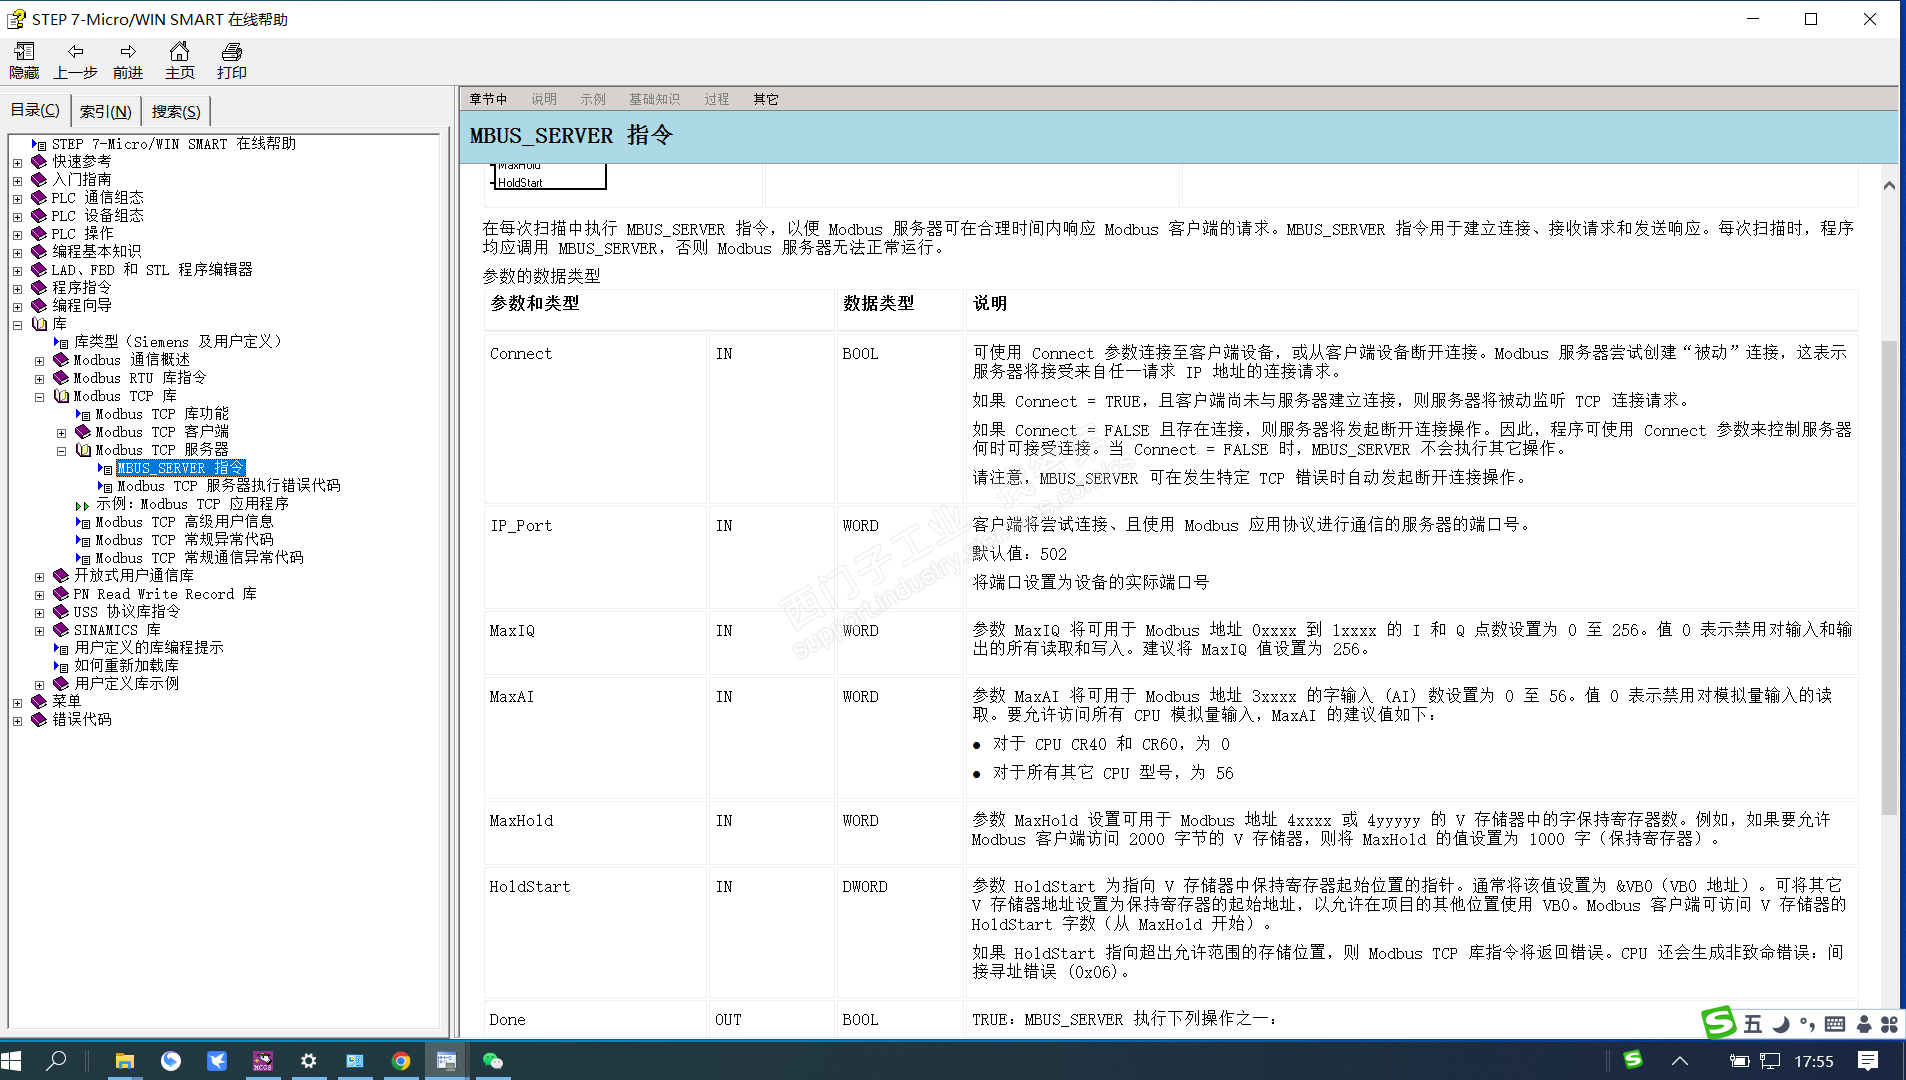
Task: Click book icon beside 入门指南
Action: tap(39, 180)
